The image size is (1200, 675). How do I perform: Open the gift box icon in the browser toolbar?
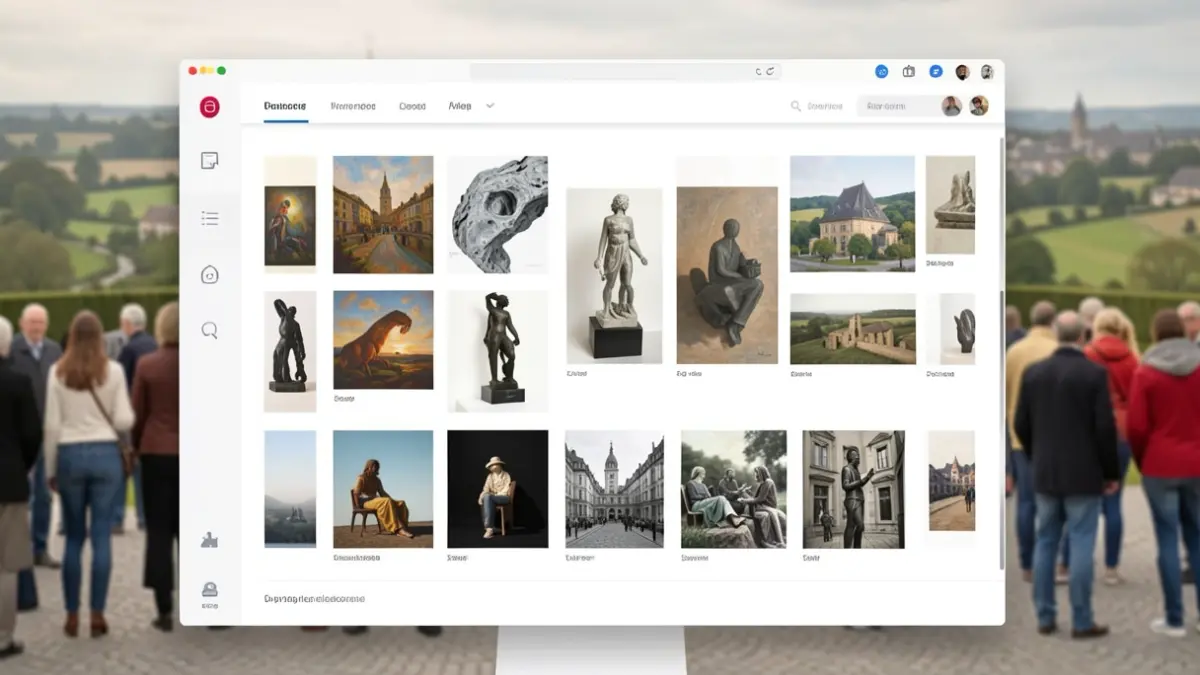pos(909,71)
